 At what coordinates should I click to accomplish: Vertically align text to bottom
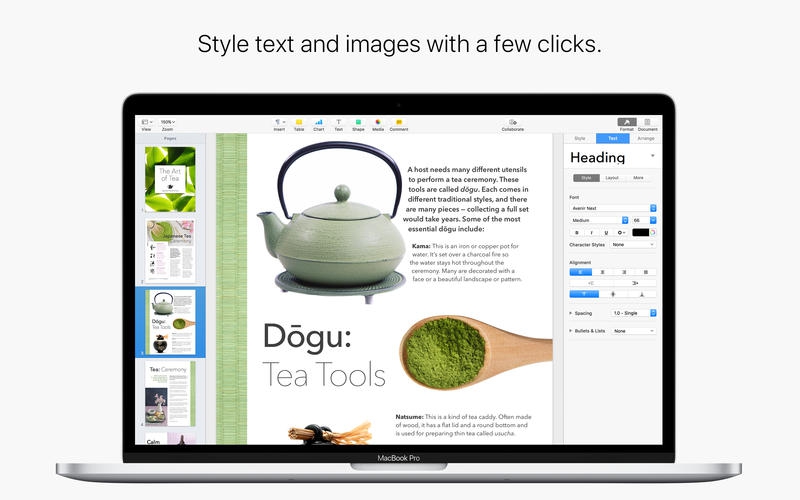tap(642, 294)
